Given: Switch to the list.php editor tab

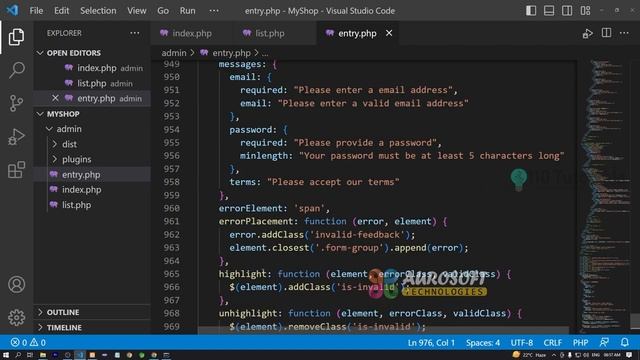Looking at the screenshot, I should [269, 33].
